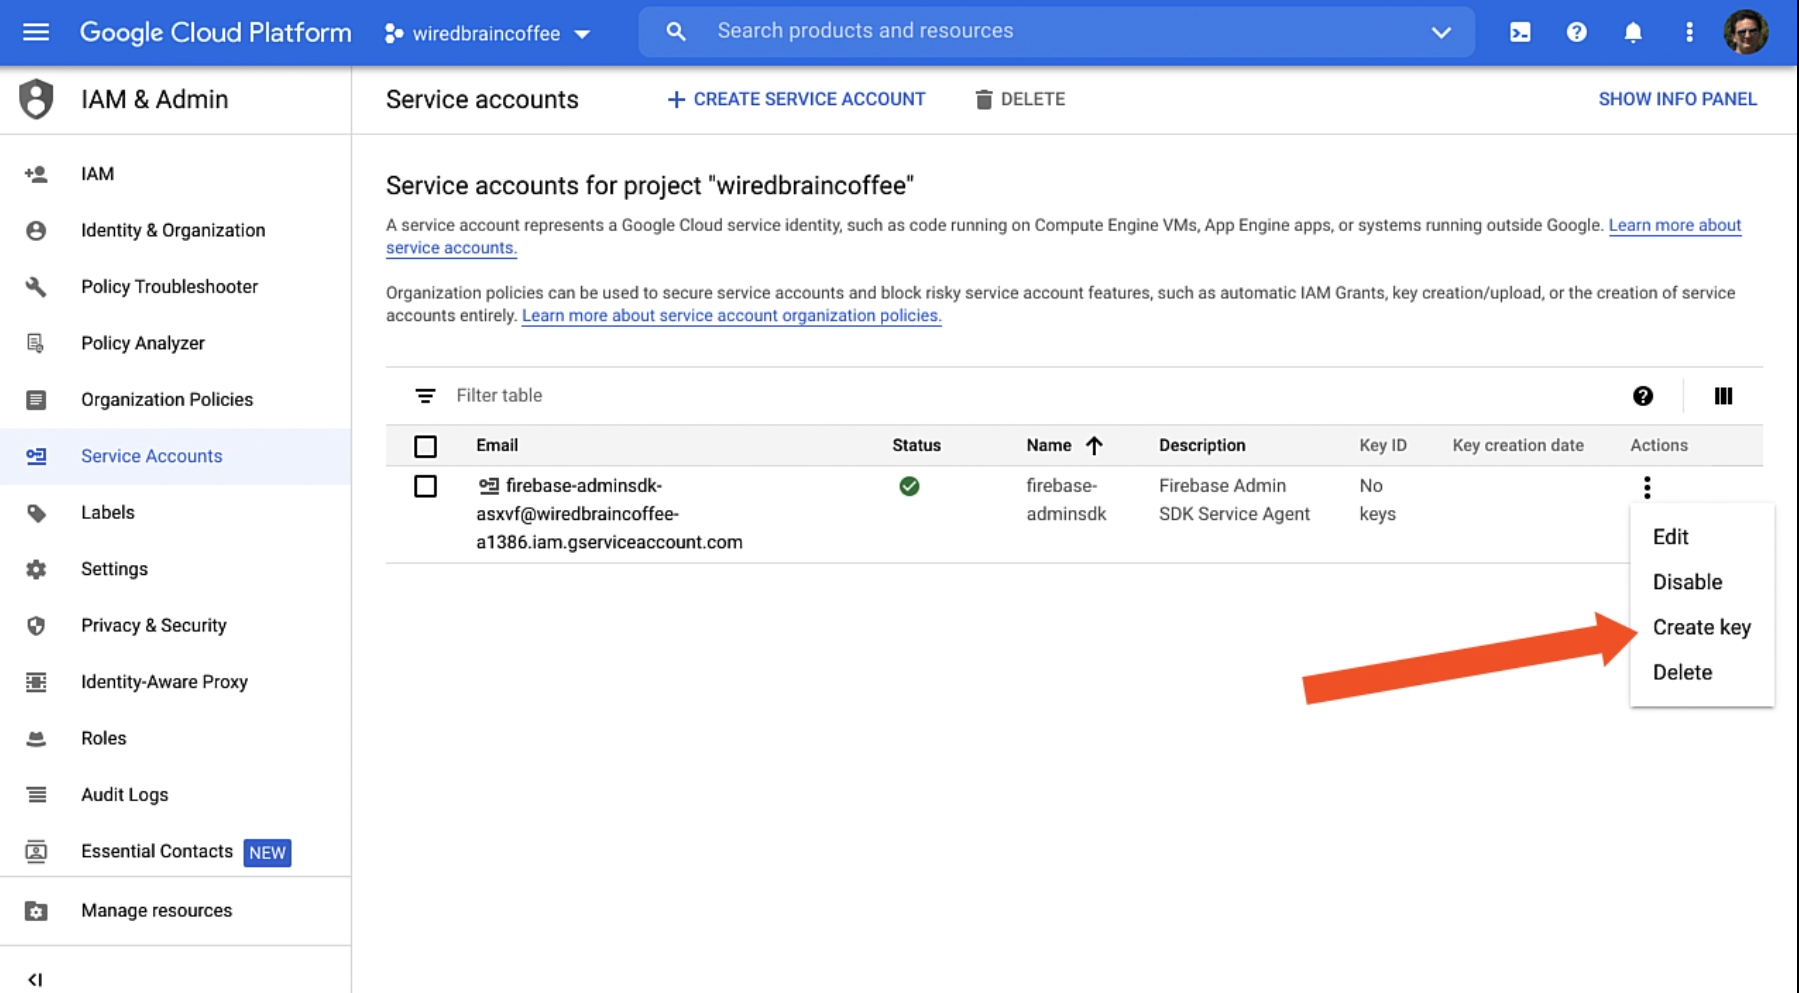The image size is (1799, 993).
Task: Choose Disable from the actions menu
Action: point(1702,582)
